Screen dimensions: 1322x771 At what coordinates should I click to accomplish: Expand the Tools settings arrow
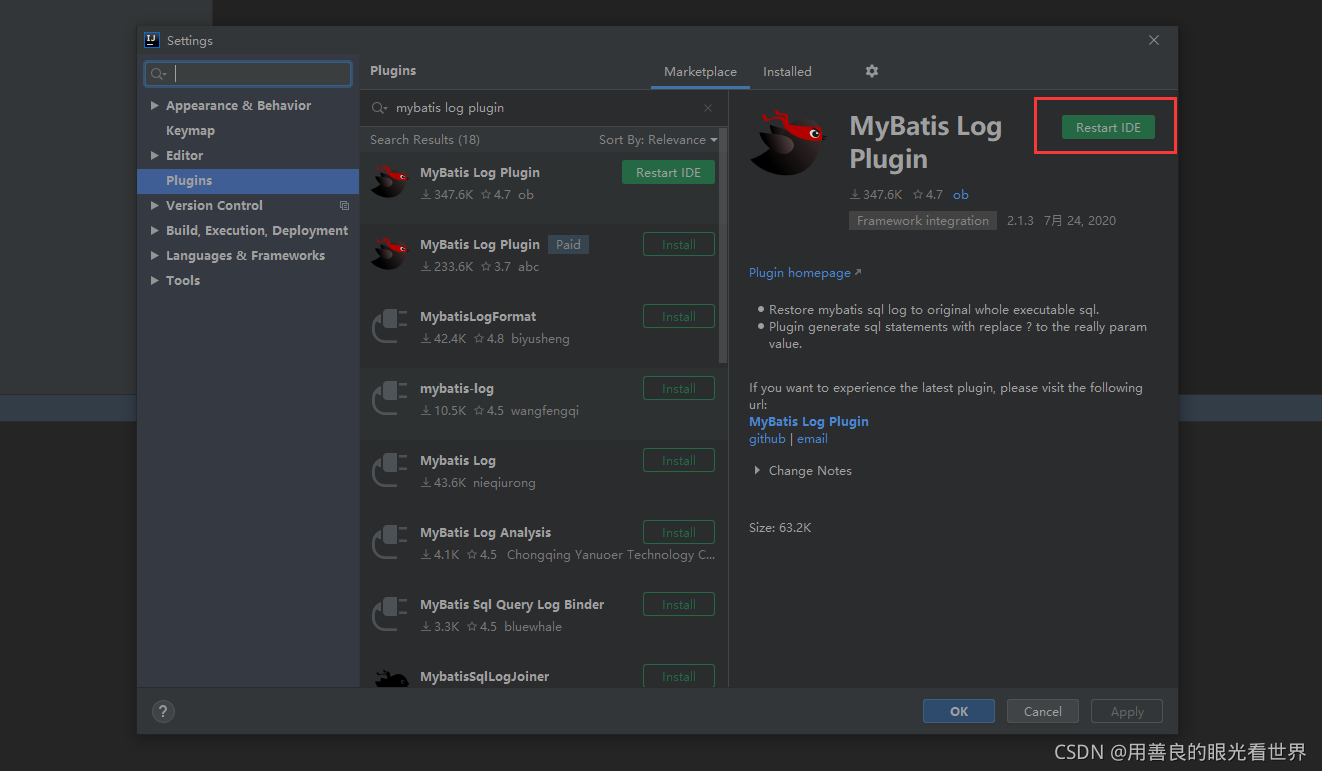point(154,280)
